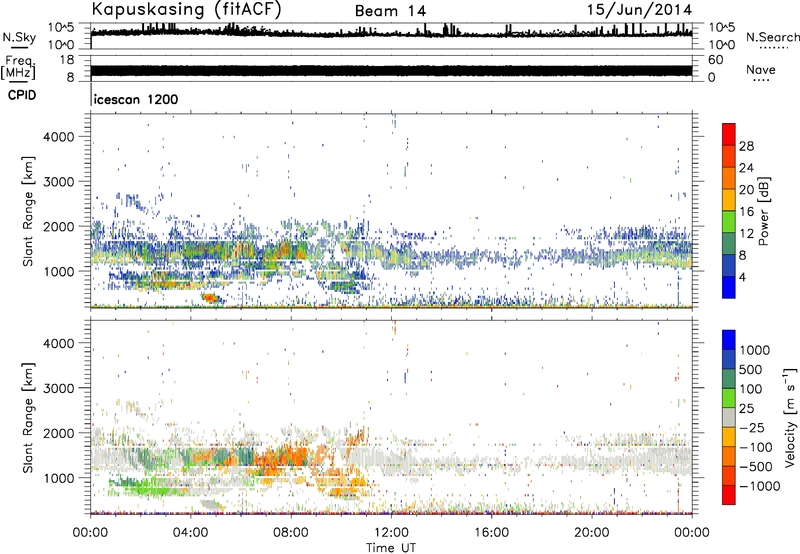This screenshot has width=800, height=554.
Task: Click the '3000' range tick on power panel
Action: [59, 182]
